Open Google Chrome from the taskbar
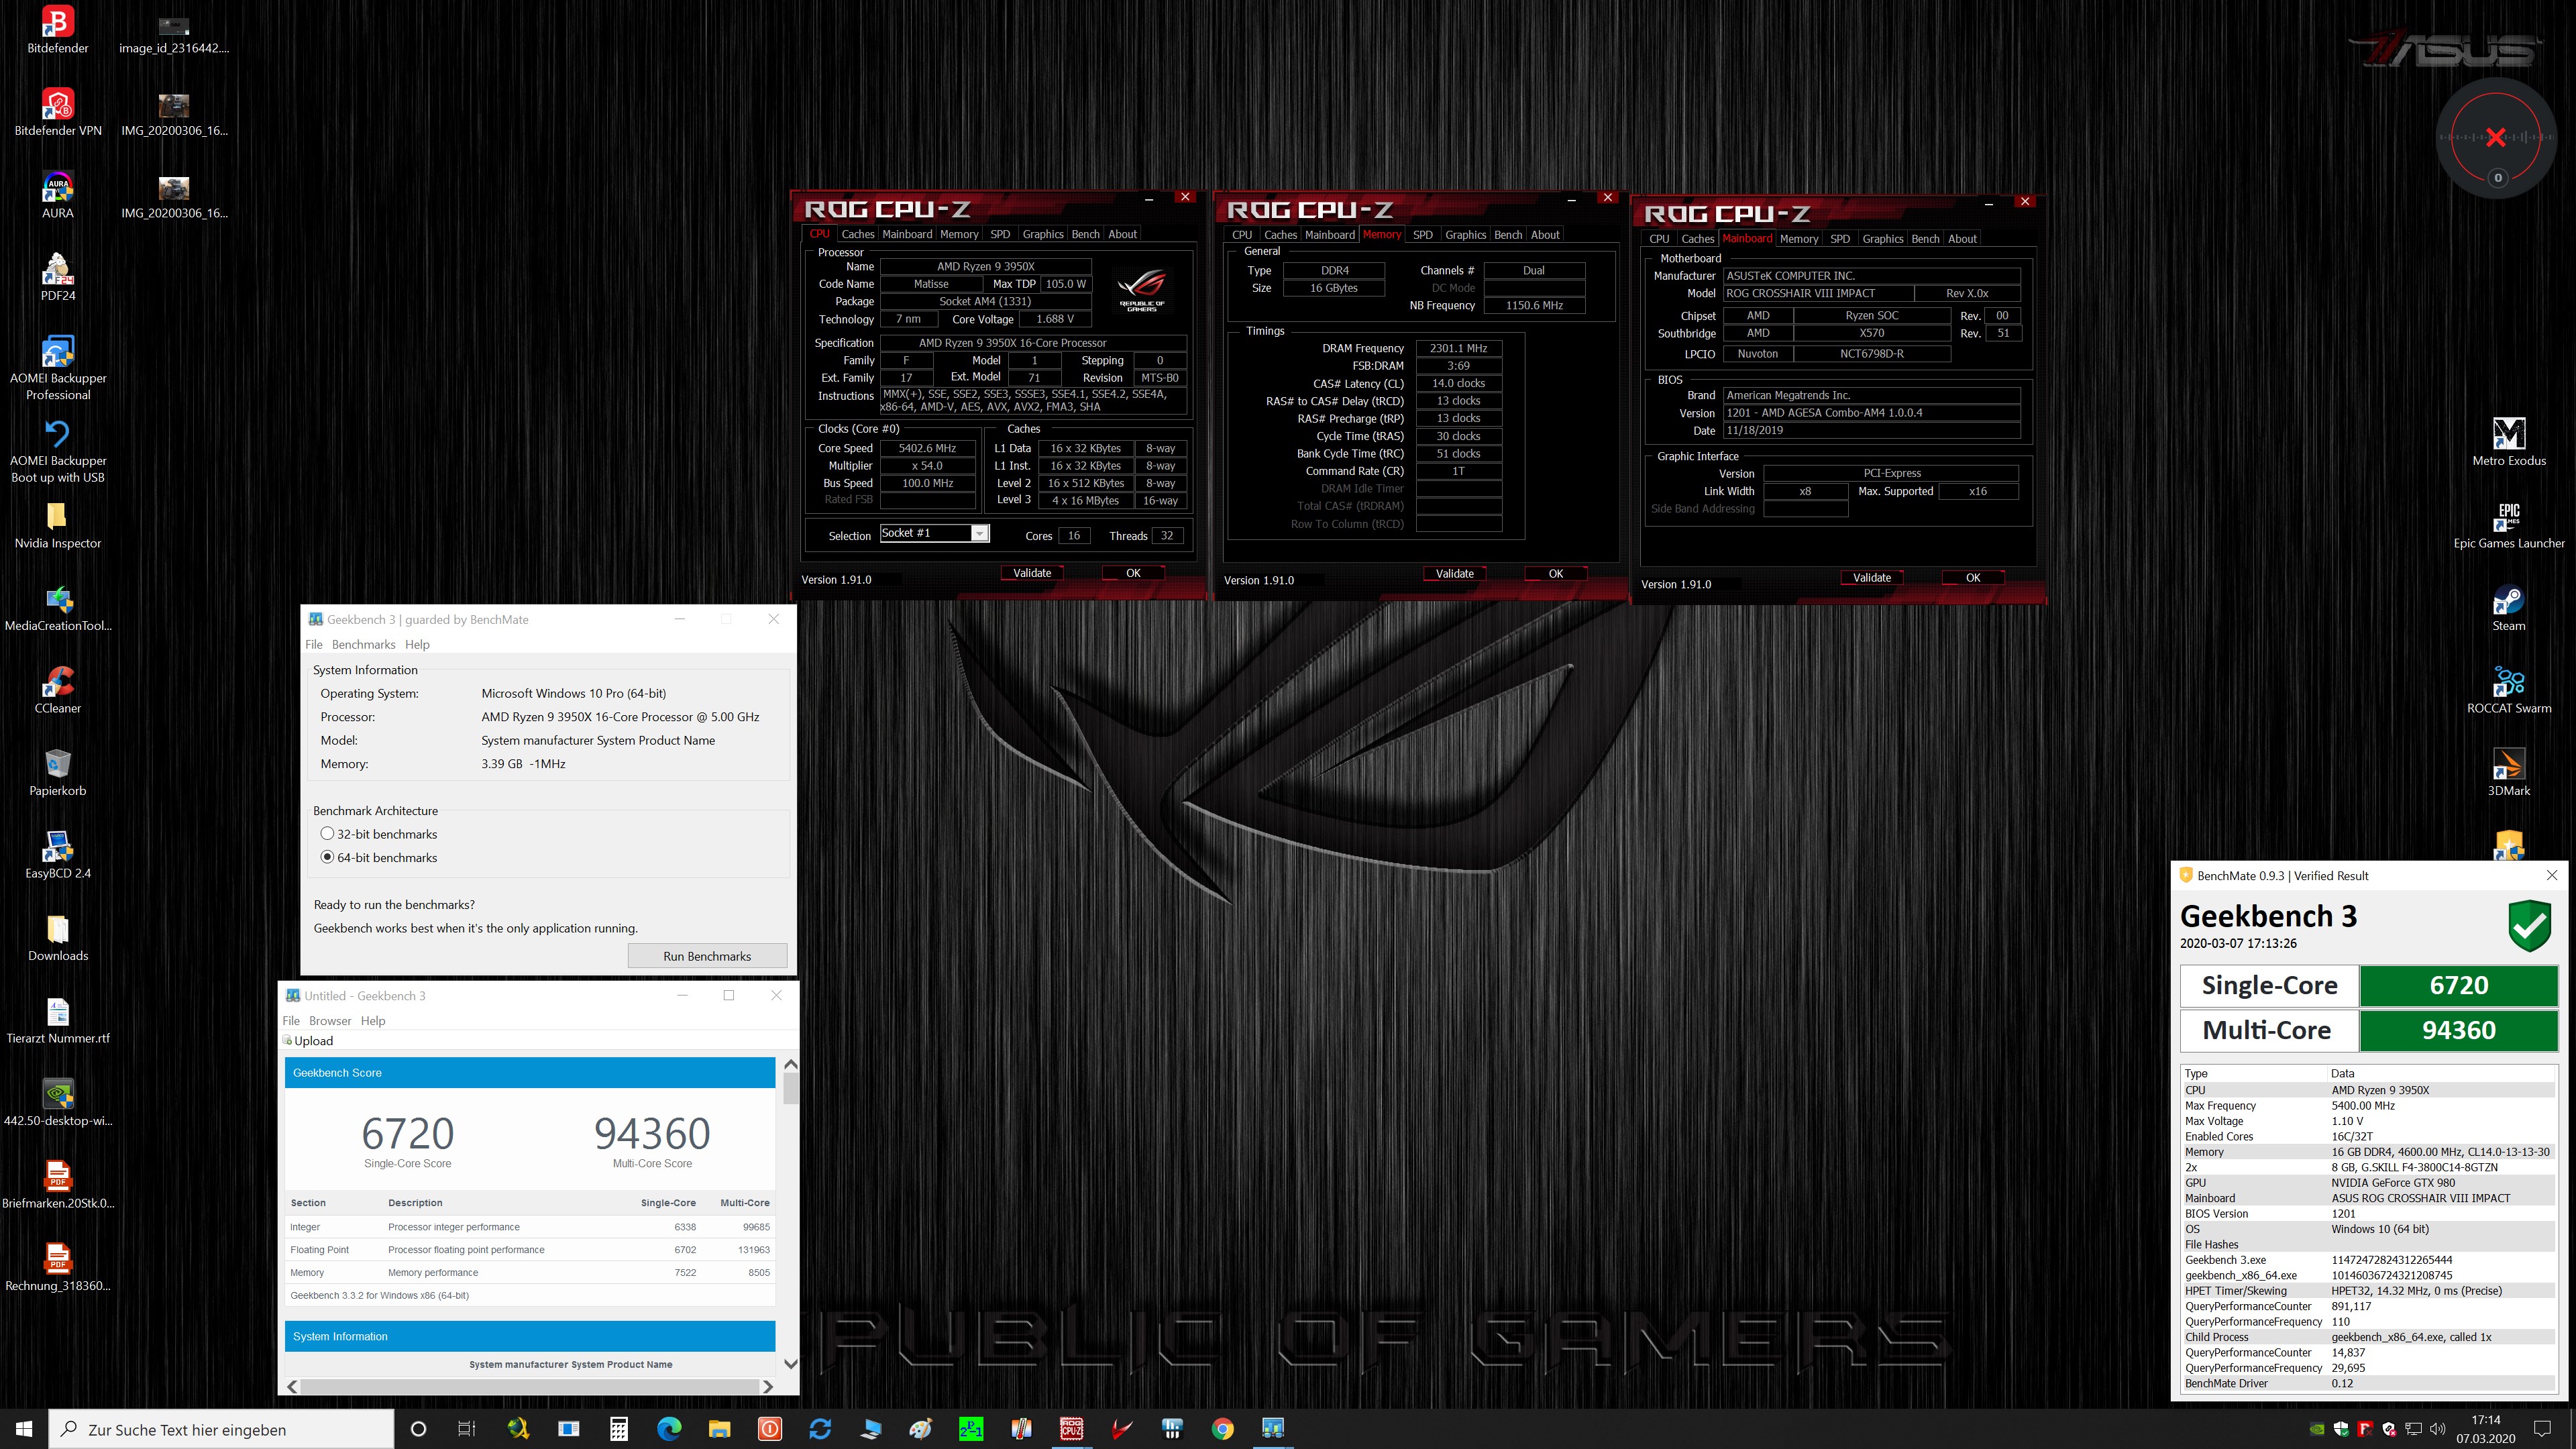This screenshot has width=2576, height=1449. [1222, 1429]
